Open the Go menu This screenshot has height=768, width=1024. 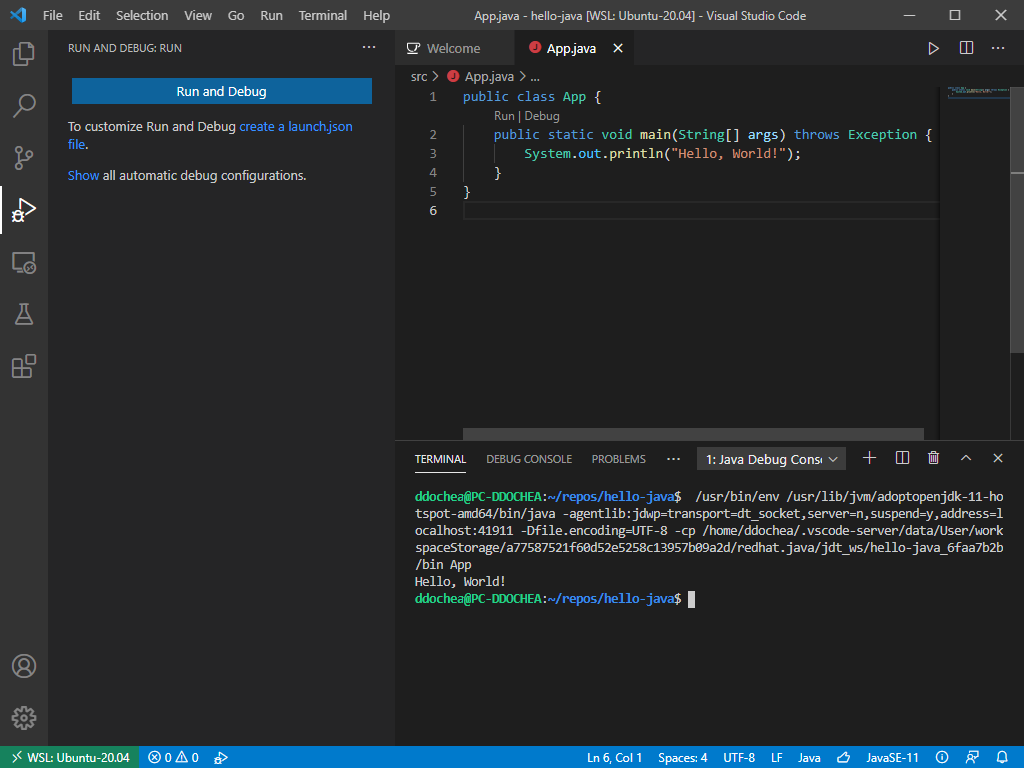pyautogui.click(x=236, y=15)
